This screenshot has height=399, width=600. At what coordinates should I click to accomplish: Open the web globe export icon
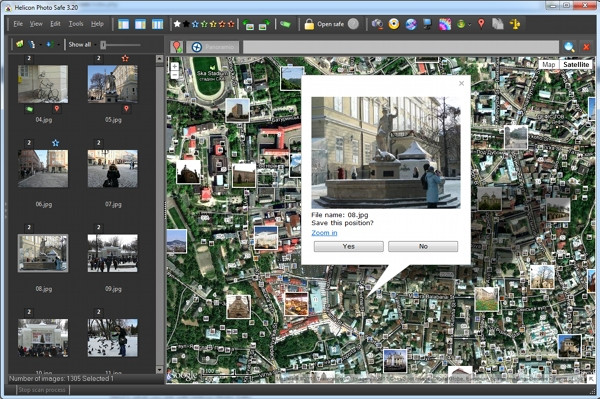click(x=411, y=24)
